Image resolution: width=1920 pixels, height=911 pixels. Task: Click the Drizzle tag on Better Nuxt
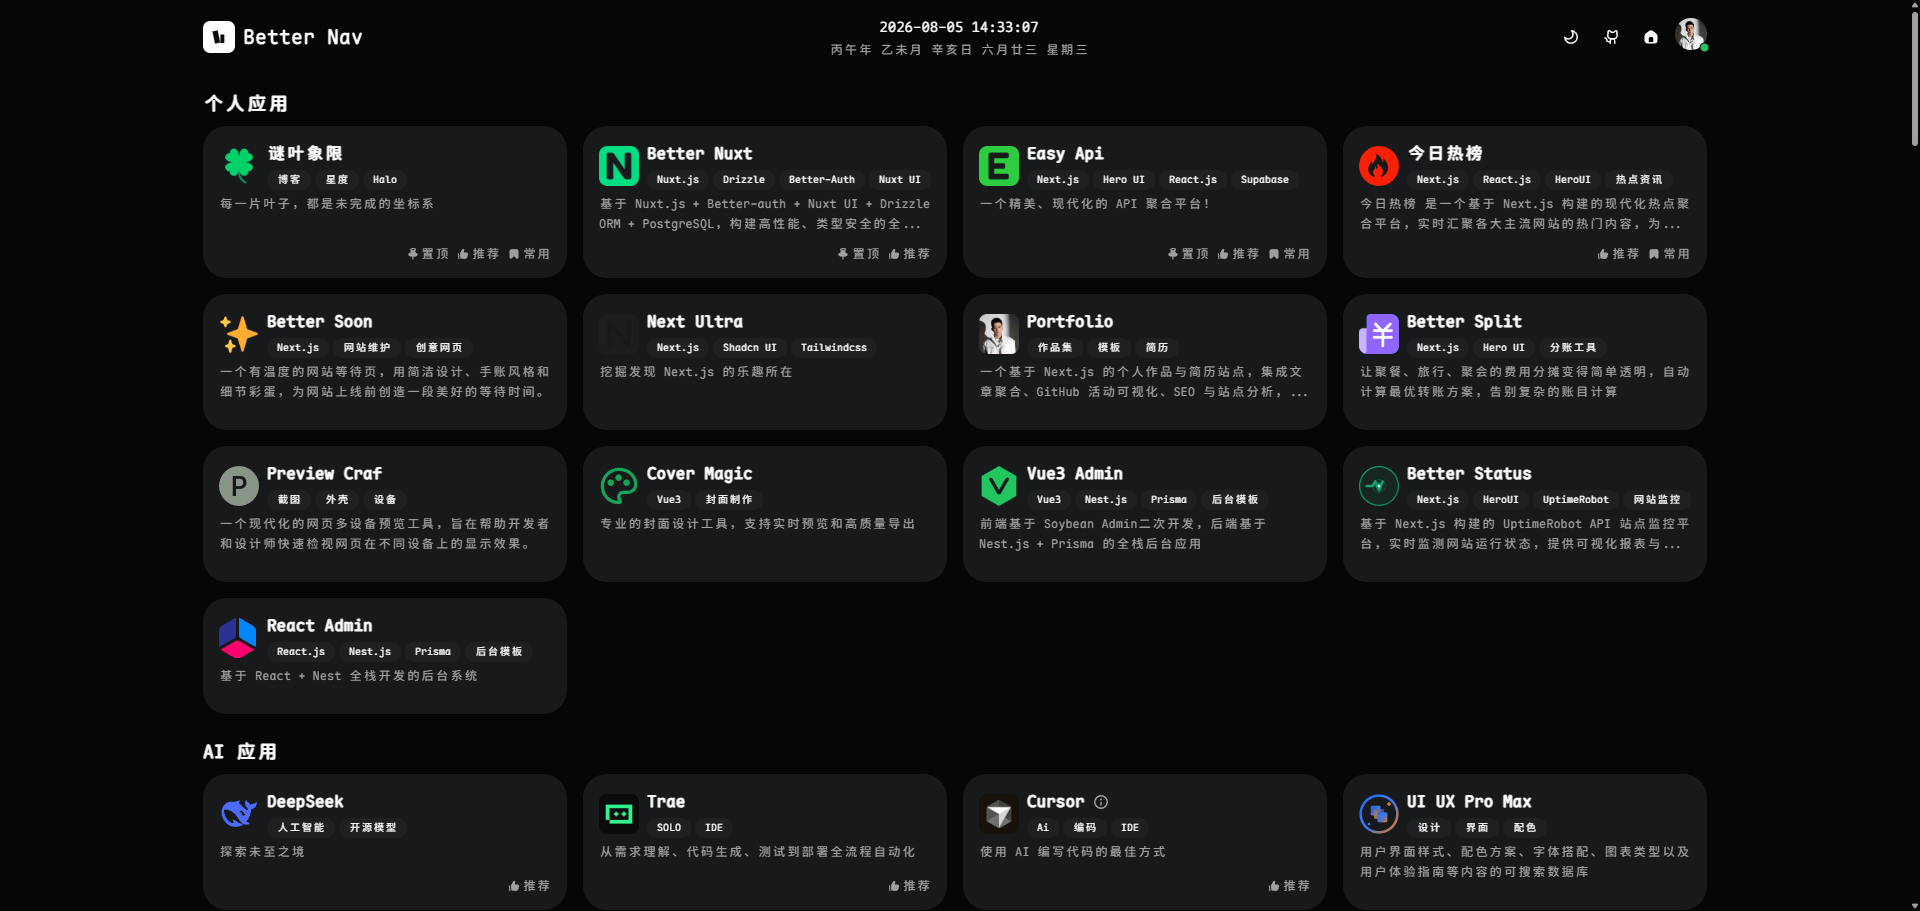(744, 180)
